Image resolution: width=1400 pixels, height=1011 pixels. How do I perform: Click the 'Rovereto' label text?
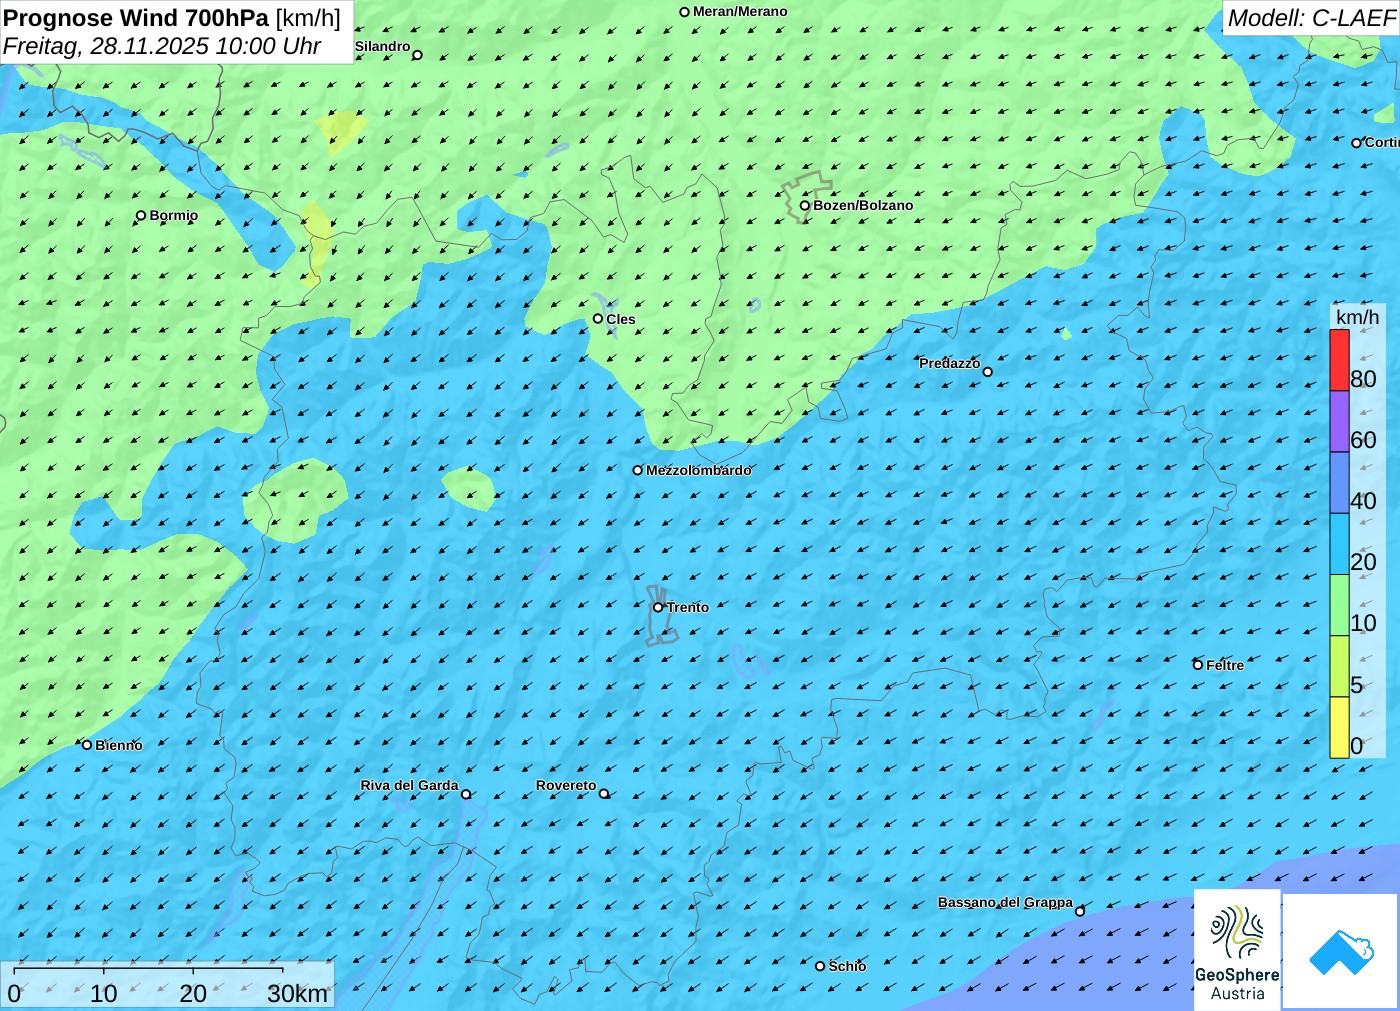(x=566, y=785)
